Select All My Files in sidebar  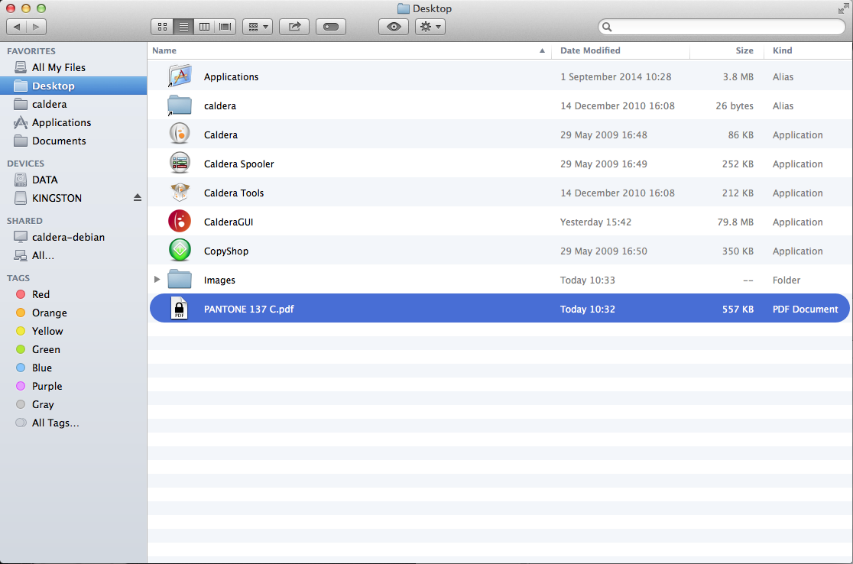[58, 68]
